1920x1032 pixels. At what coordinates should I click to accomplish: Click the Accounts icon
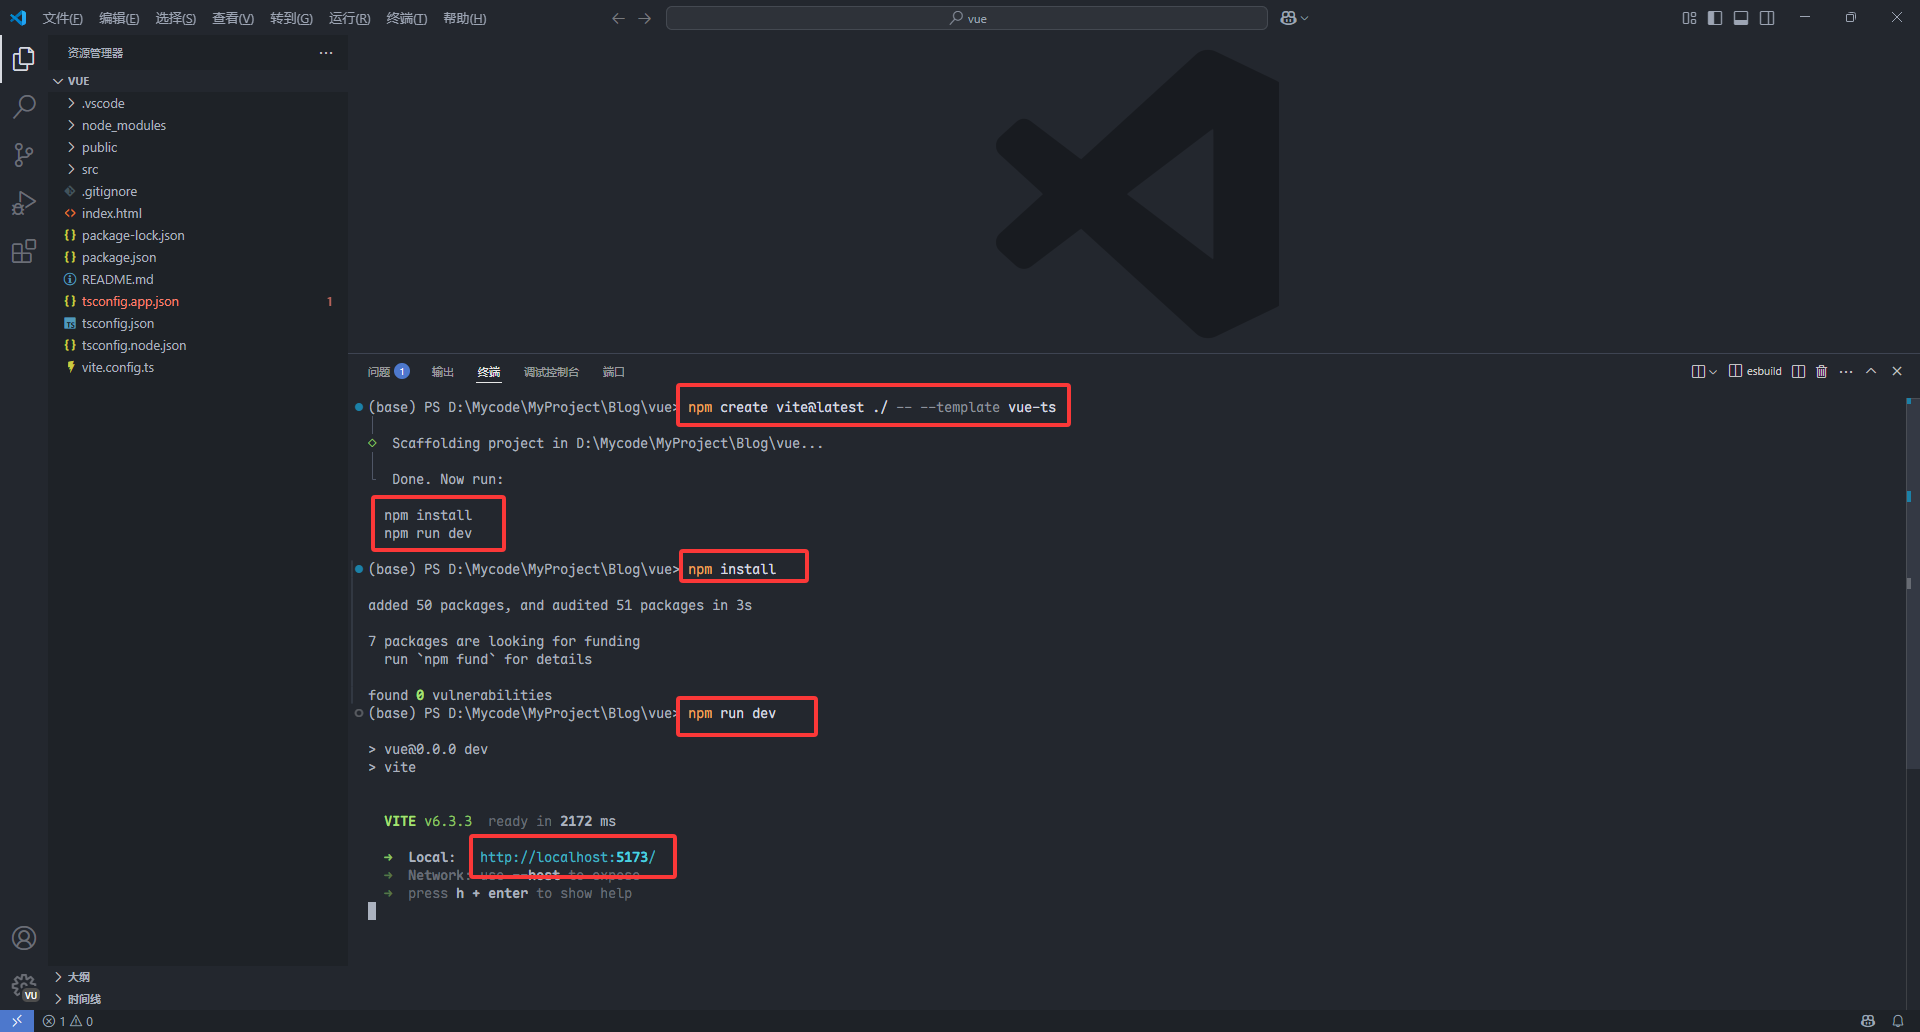click(x=24, y=938)
